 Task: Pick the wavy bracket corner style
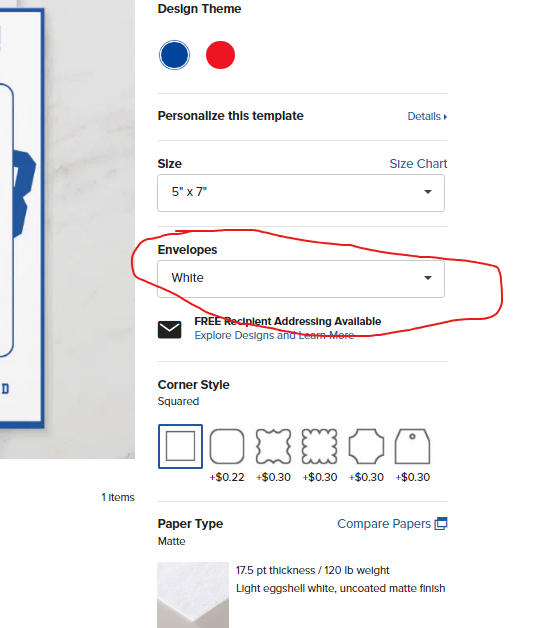[x=273, y=446]
